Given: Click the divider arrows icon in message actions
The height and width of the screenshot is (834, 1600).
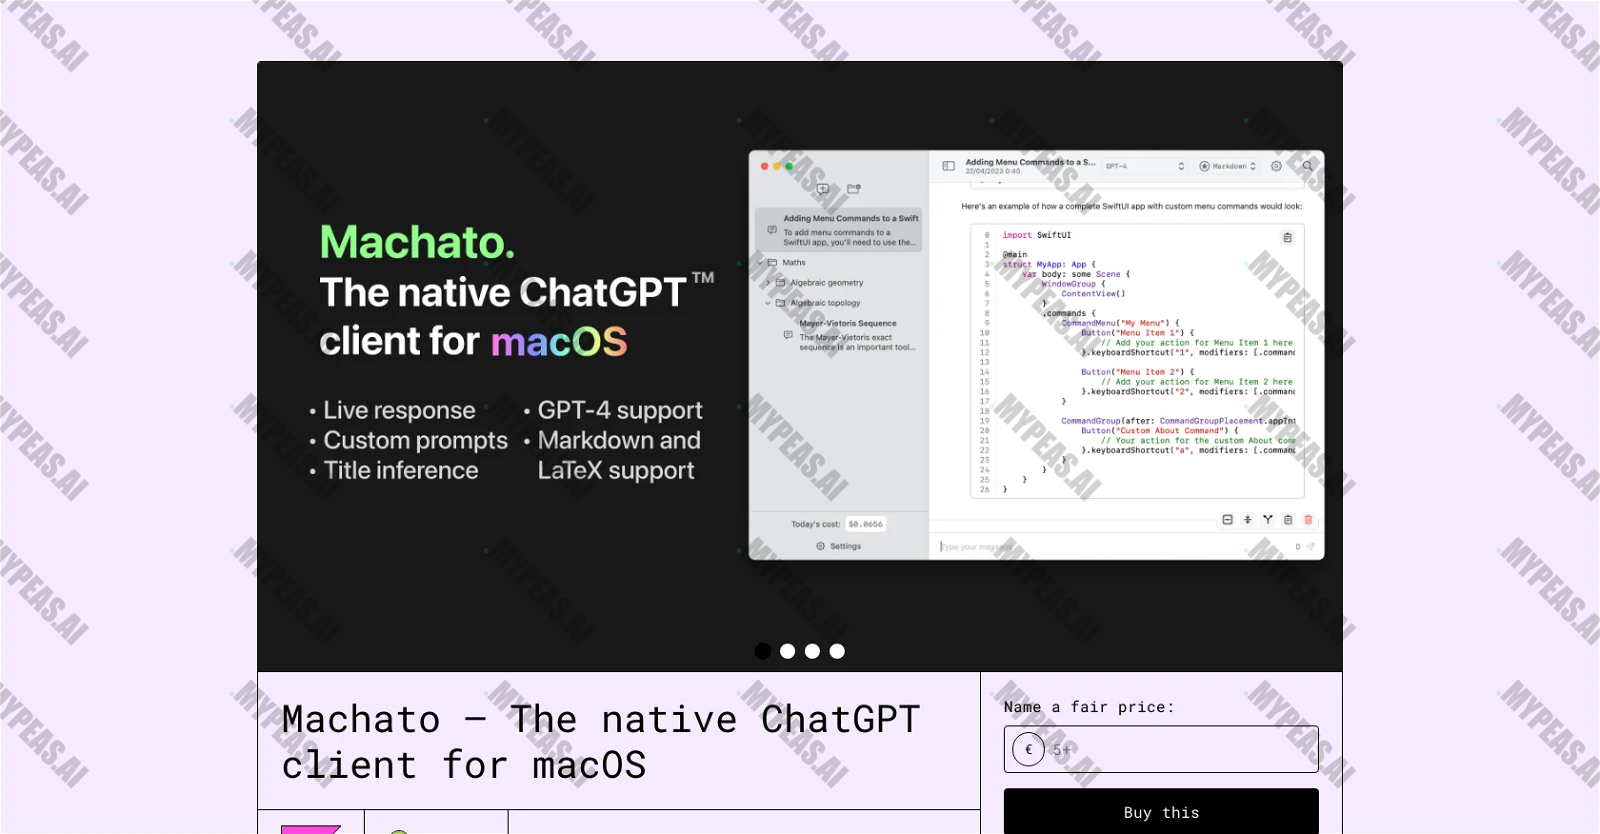Looking at the screenshot, I should point(1247,519).
